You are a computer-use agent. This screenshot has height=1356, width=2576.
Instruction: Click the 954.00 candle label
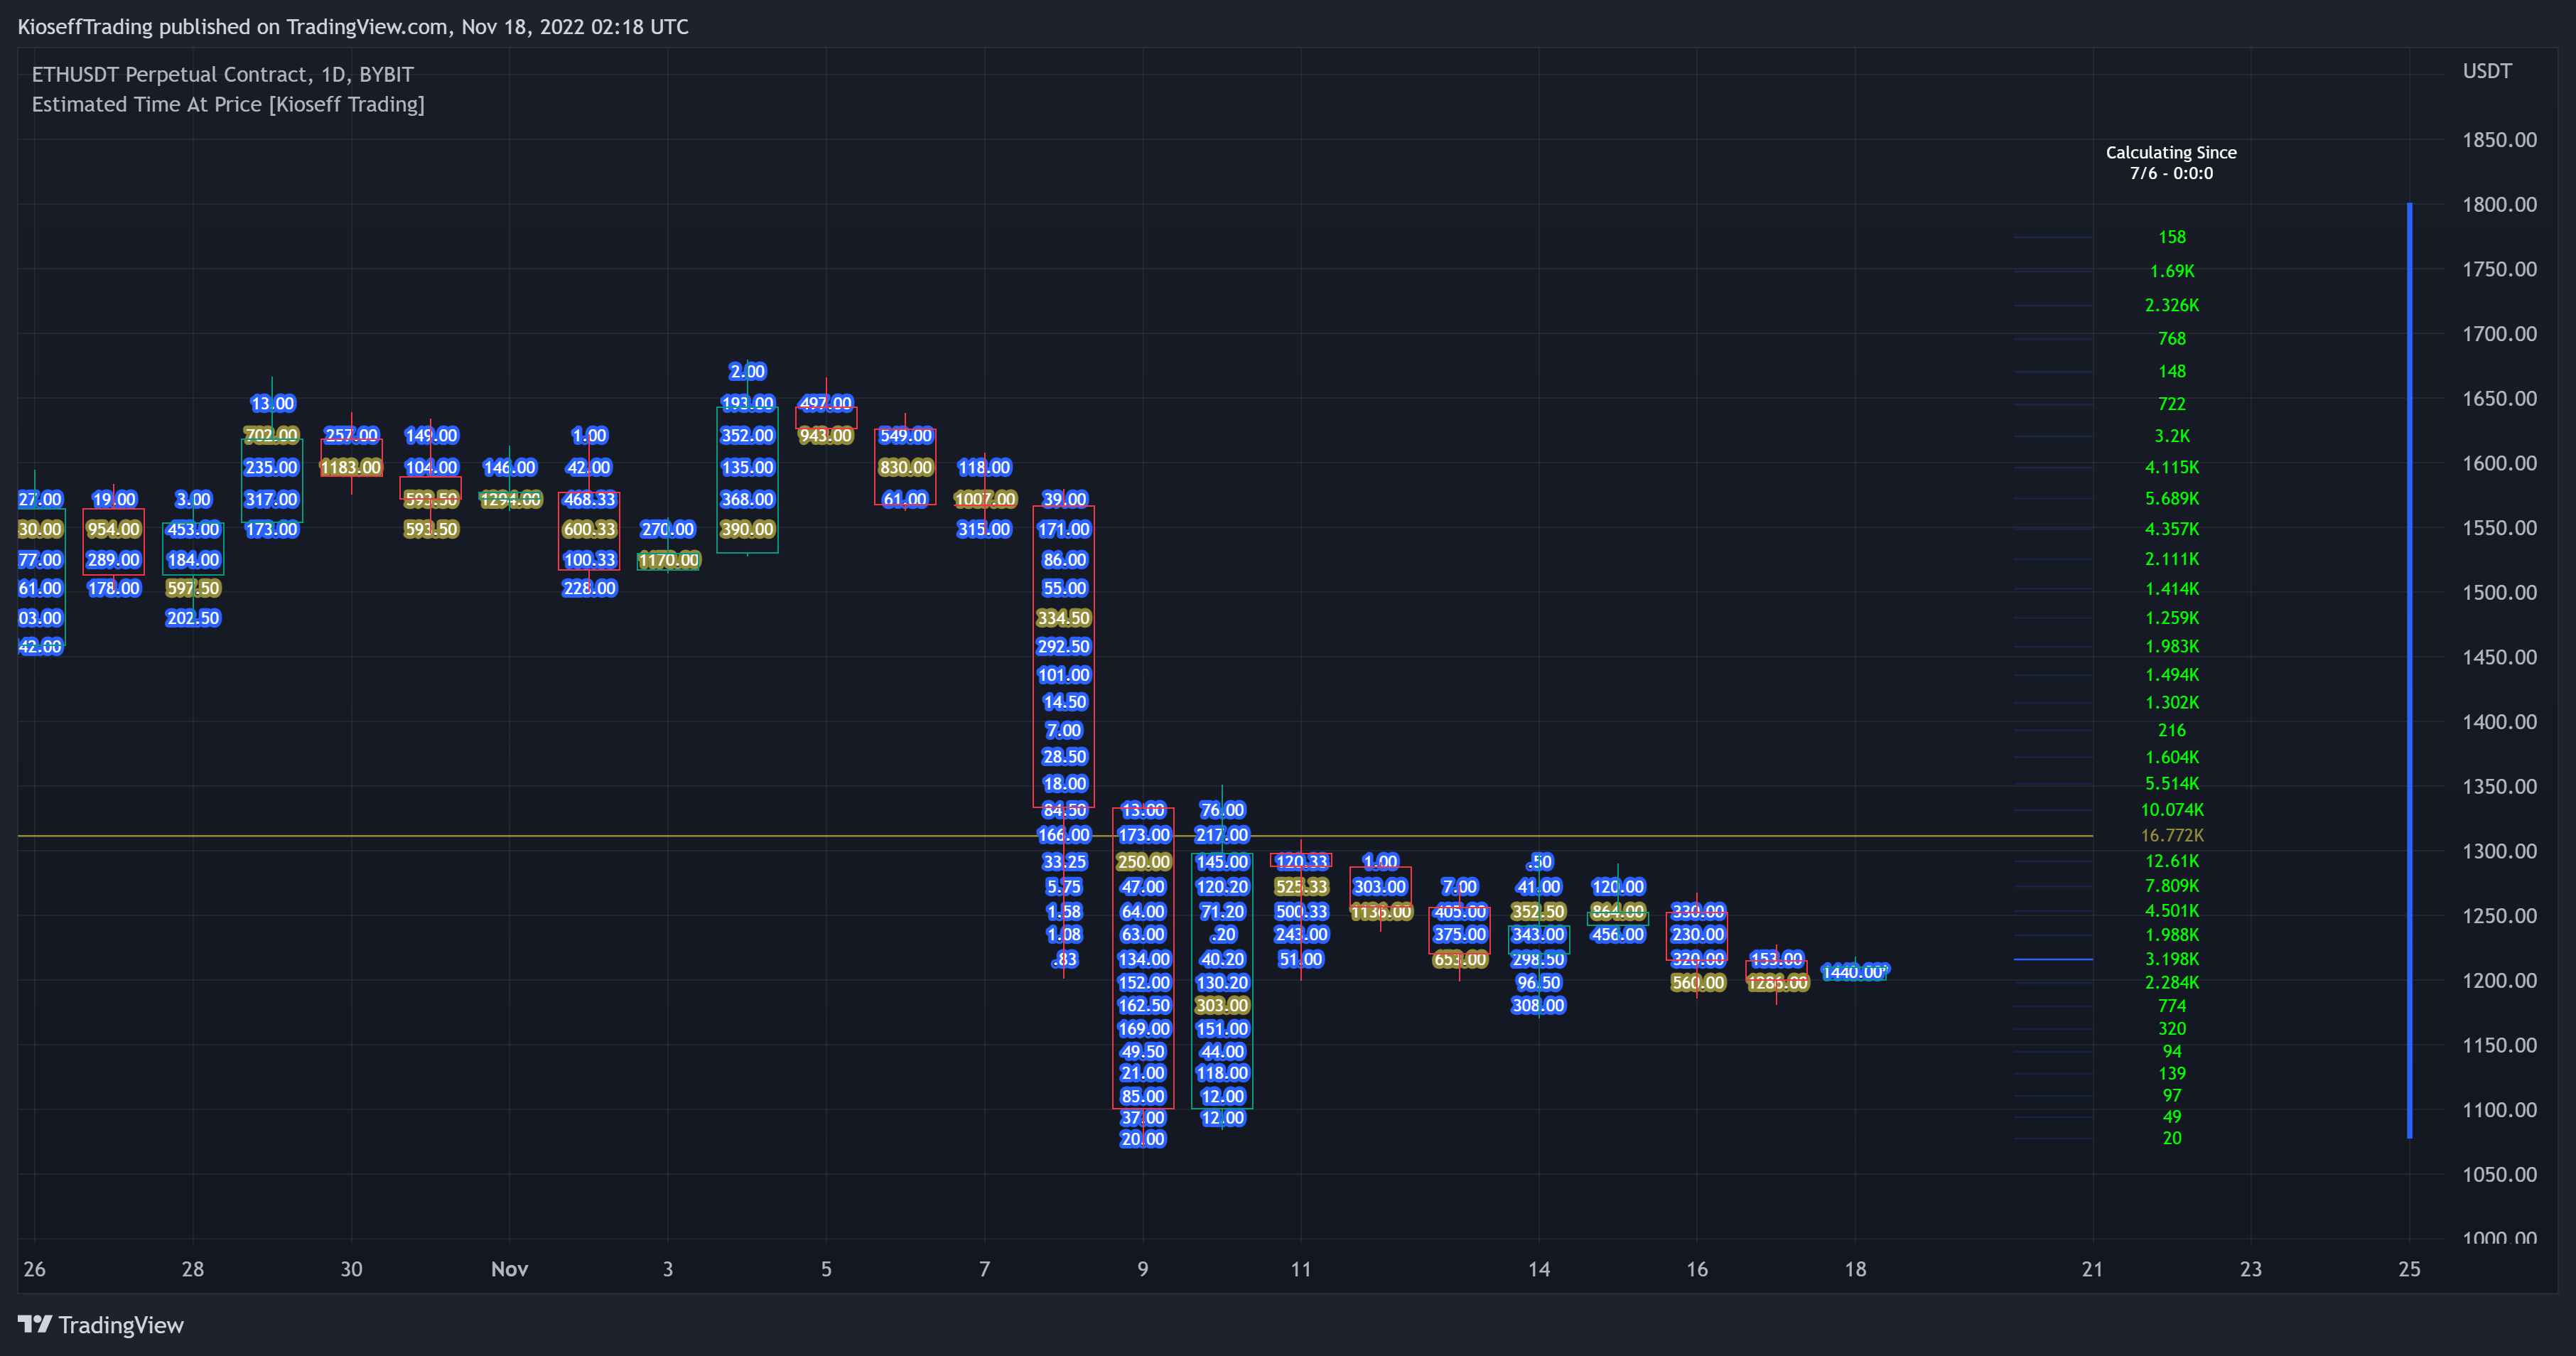114,529
